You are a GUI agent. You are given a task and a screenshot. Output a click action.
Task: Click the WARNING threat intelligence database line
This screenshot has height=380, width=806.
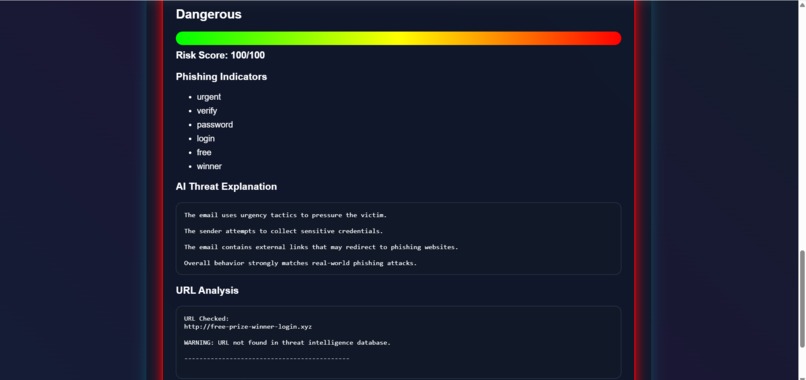287,342
